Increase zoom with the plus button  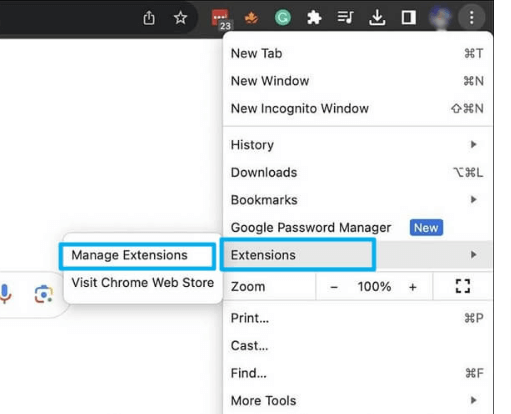click(413, 287)
